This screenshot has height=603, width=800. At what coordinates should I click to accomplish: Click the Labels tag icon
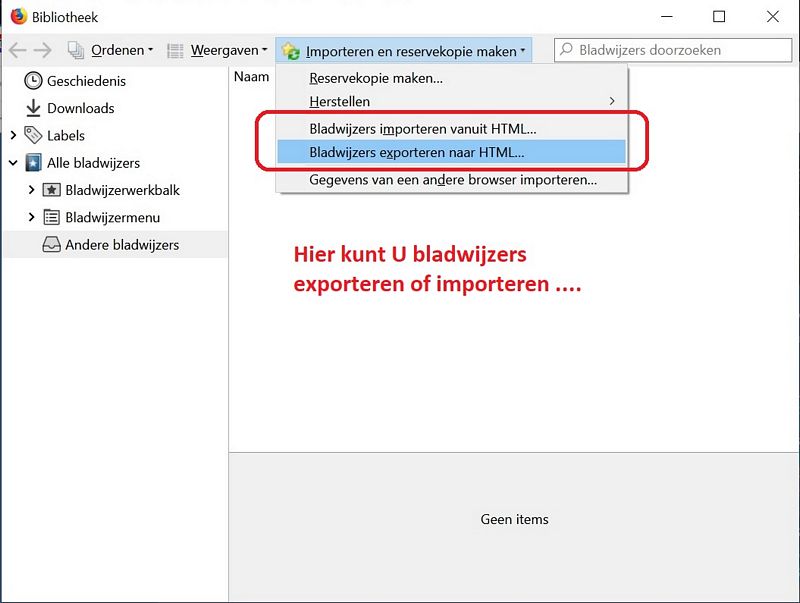coord(33,135)
